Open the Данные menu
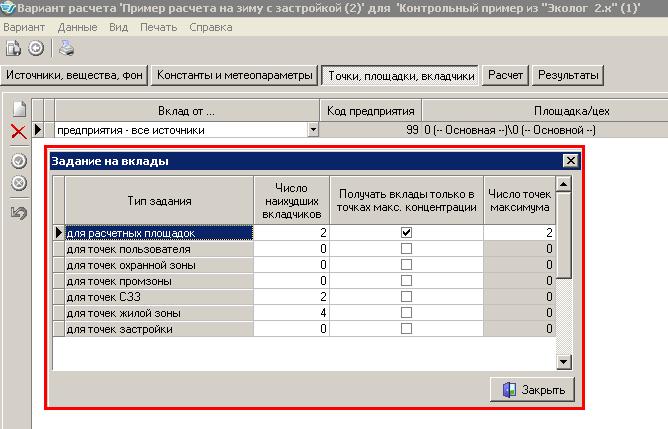The image size is (668, 429). [76, 26]
